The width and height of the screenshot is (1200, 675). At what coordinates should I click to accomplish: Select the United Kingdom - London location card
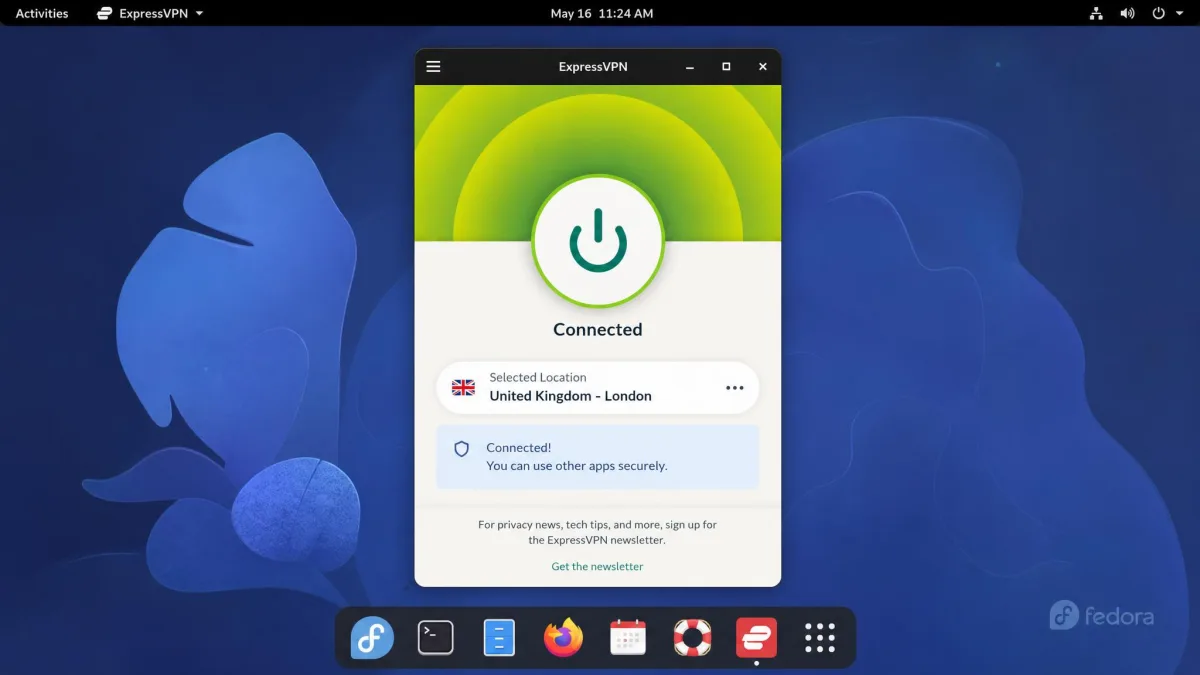598,387
